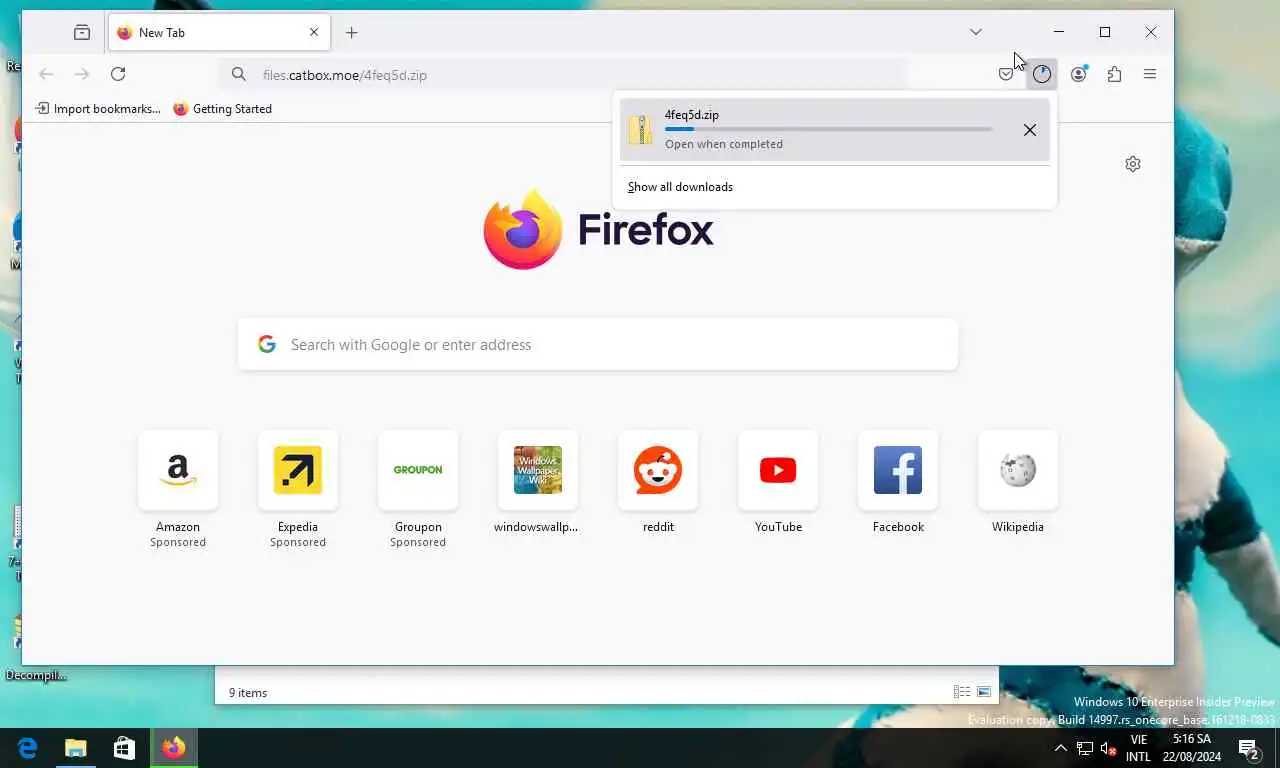Open the Save to Pocket icon

tap(1006, 74)
